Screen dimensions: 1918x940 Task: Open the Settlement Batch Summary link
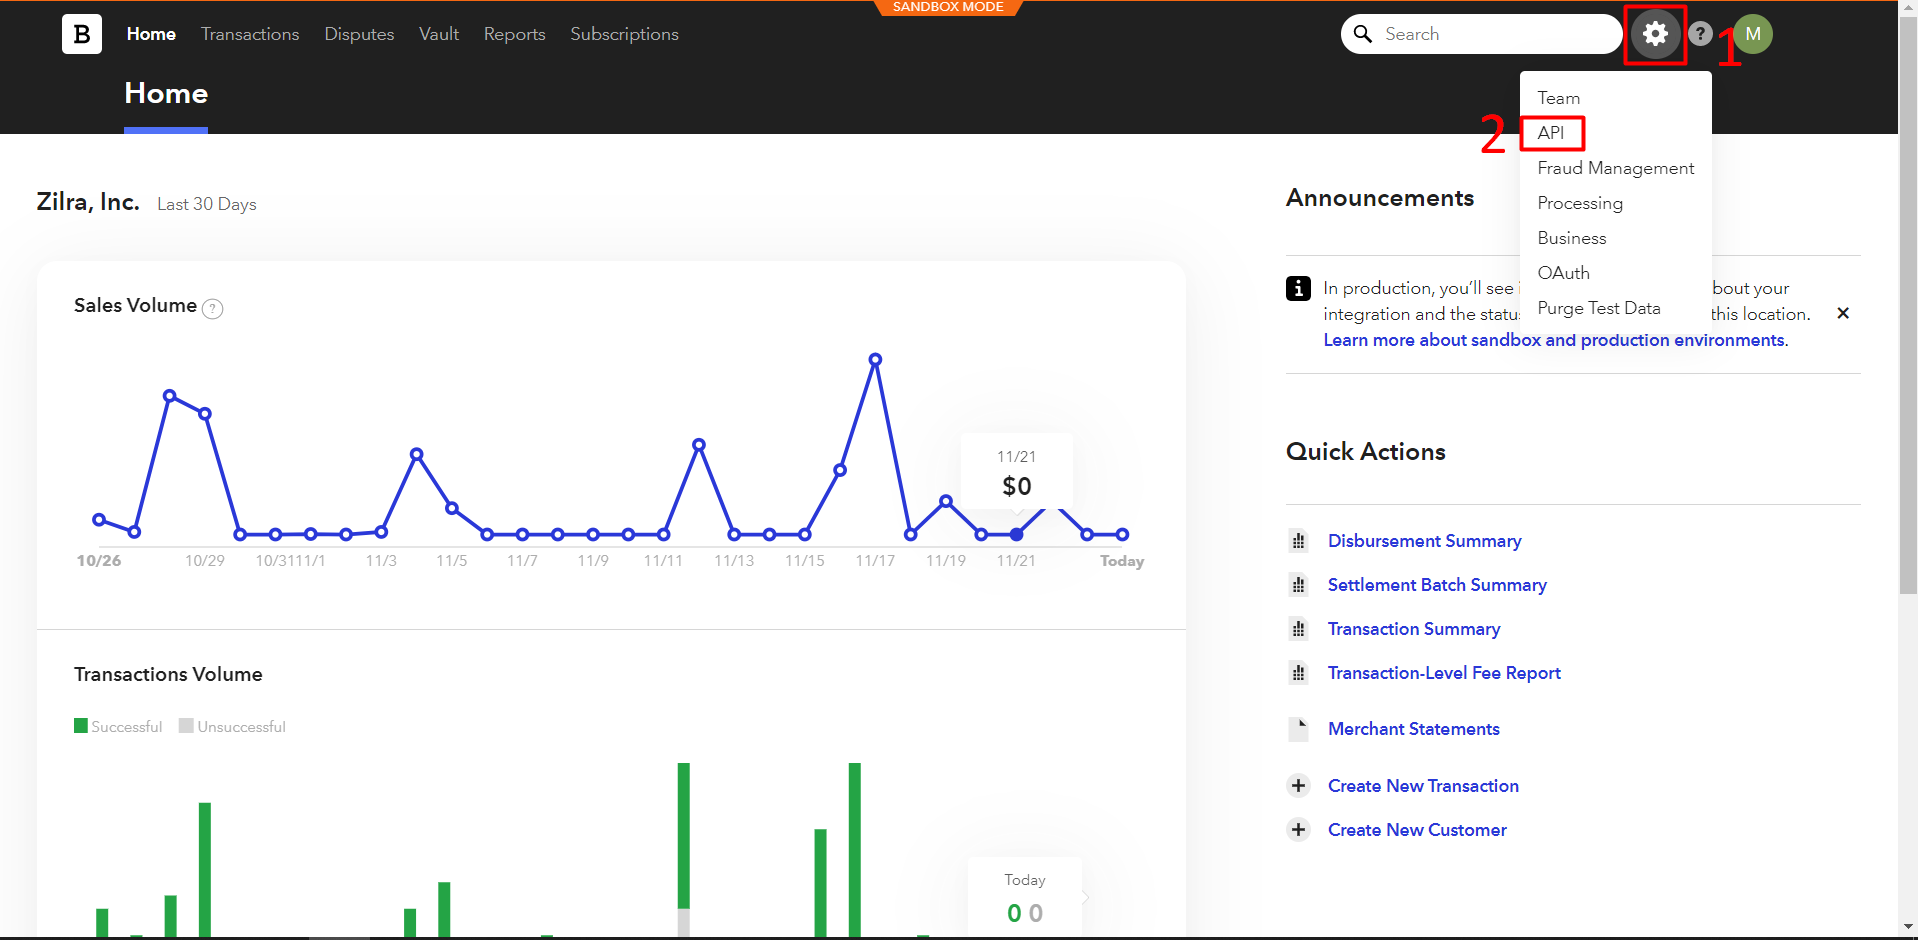point(1436,585)
